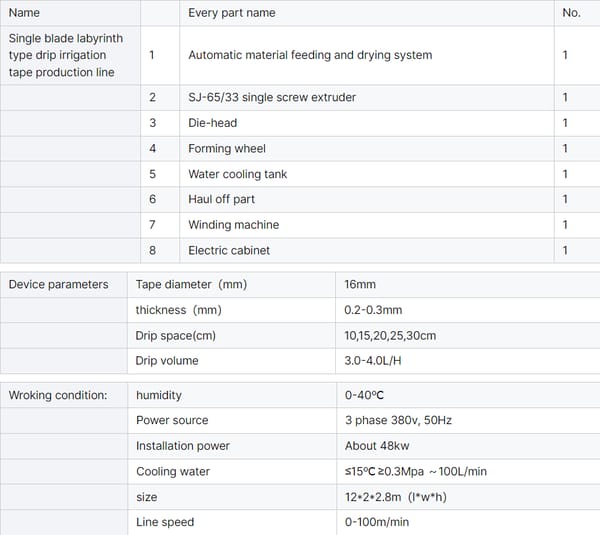Screen dimensions: 600x535
Task: Click the '3 phase 380v, 50Hz' value
Action: pyautogui.click(x=398, y=421)
